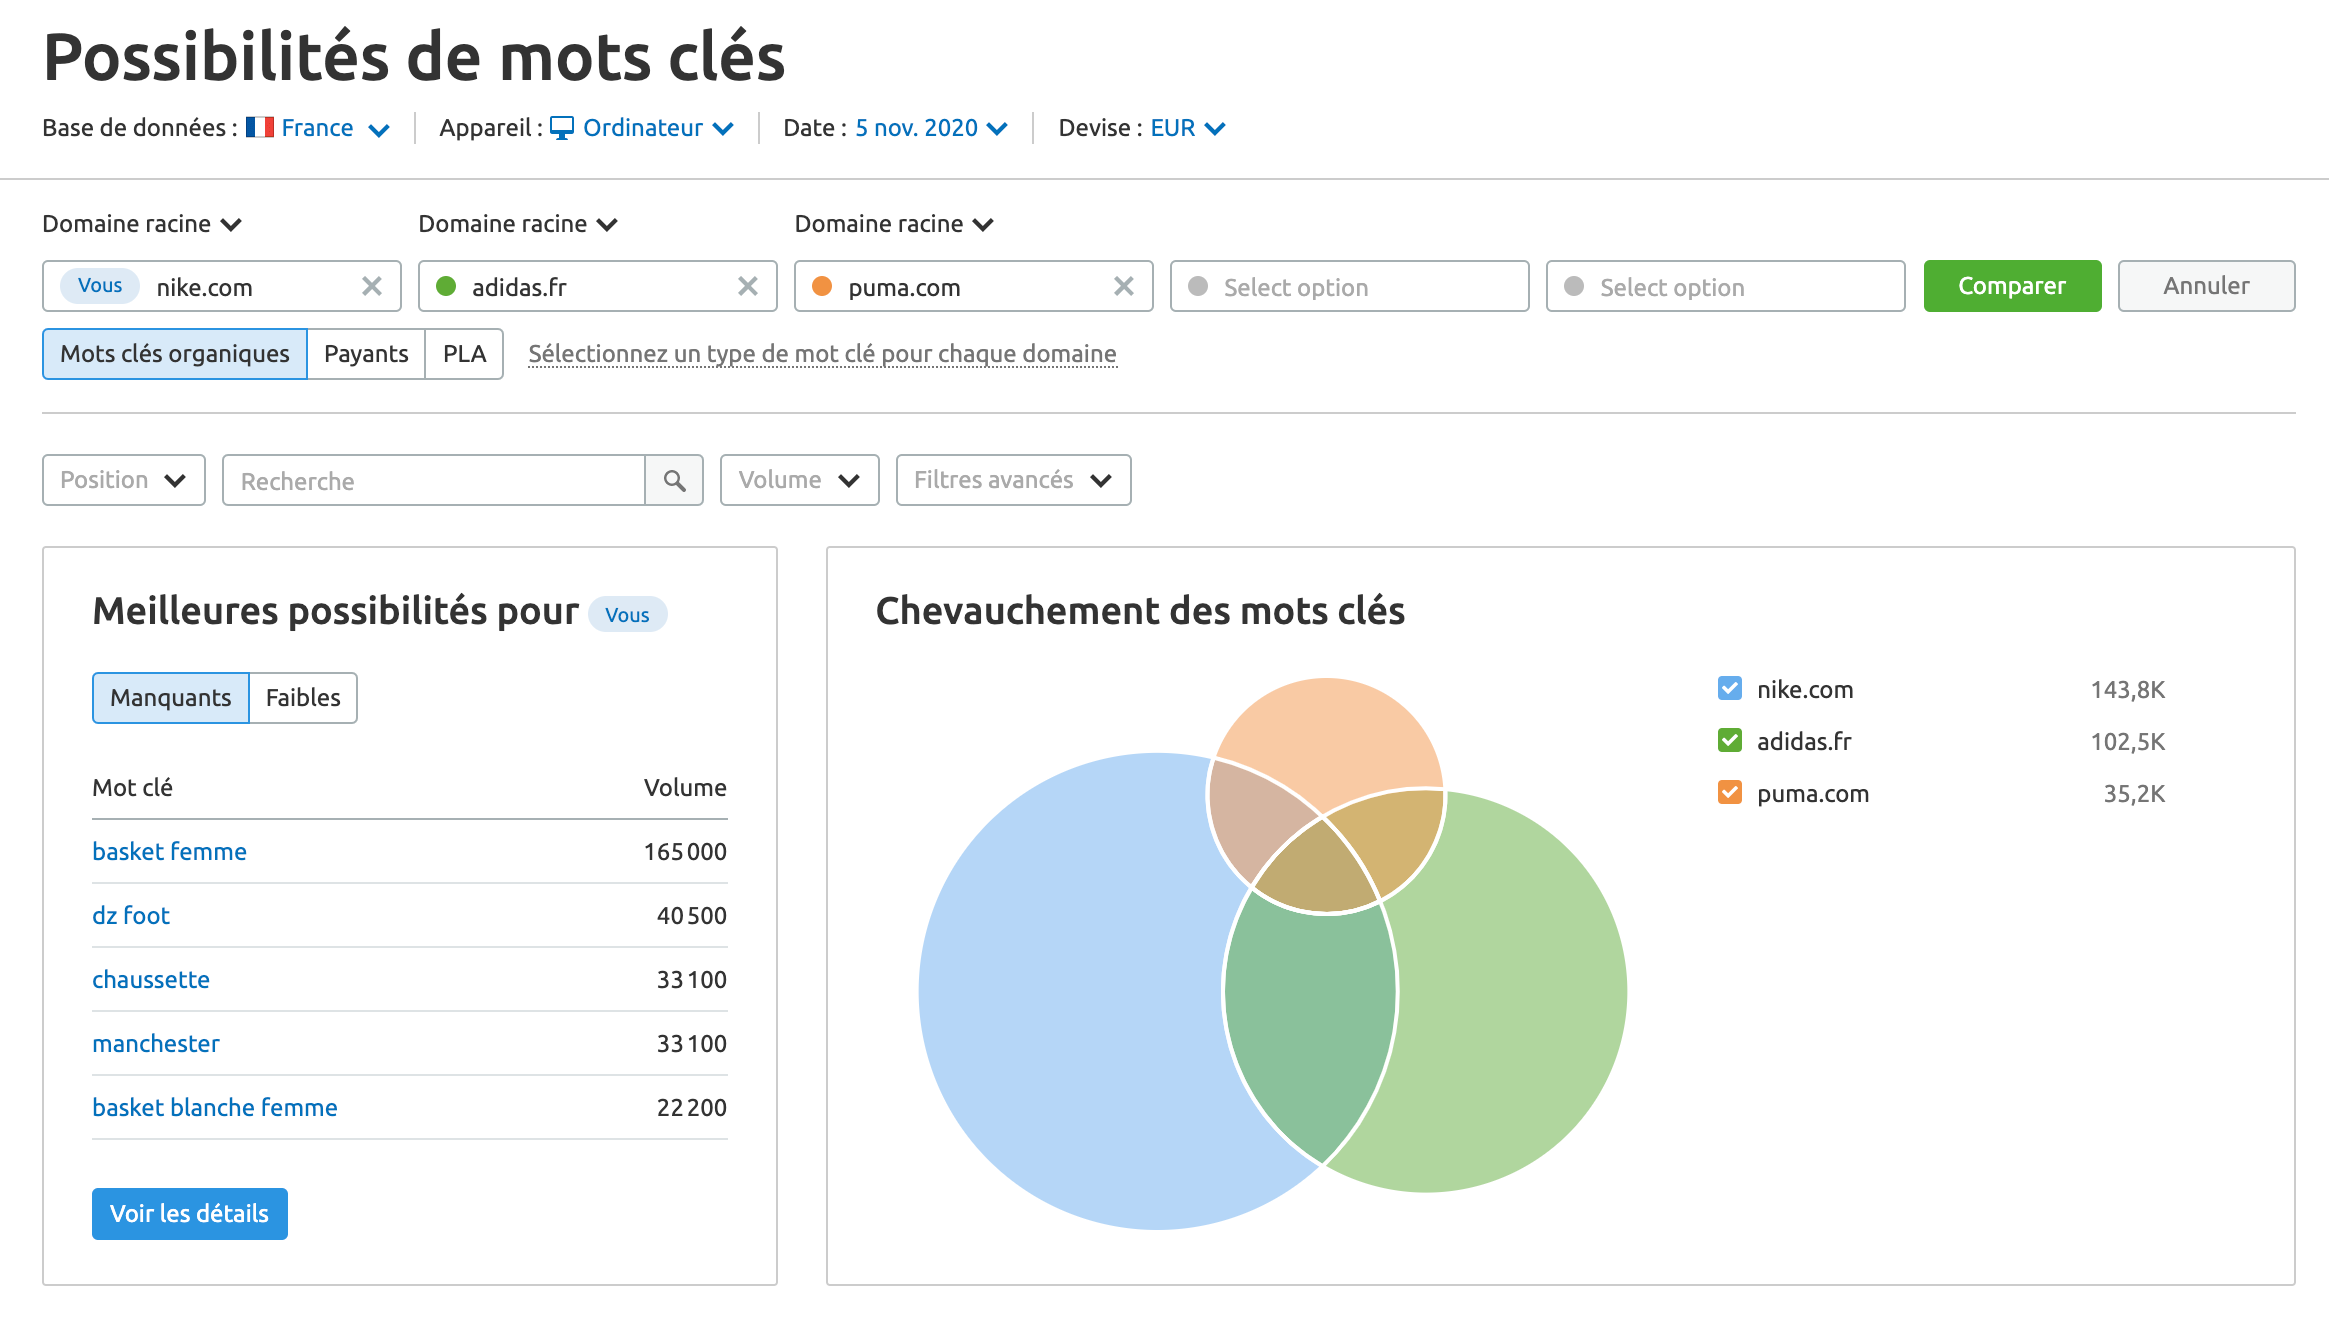Click the search magnifier icon
Image resolution: width=2329 pixels, height=1322 pixels.
pos(675,481)
